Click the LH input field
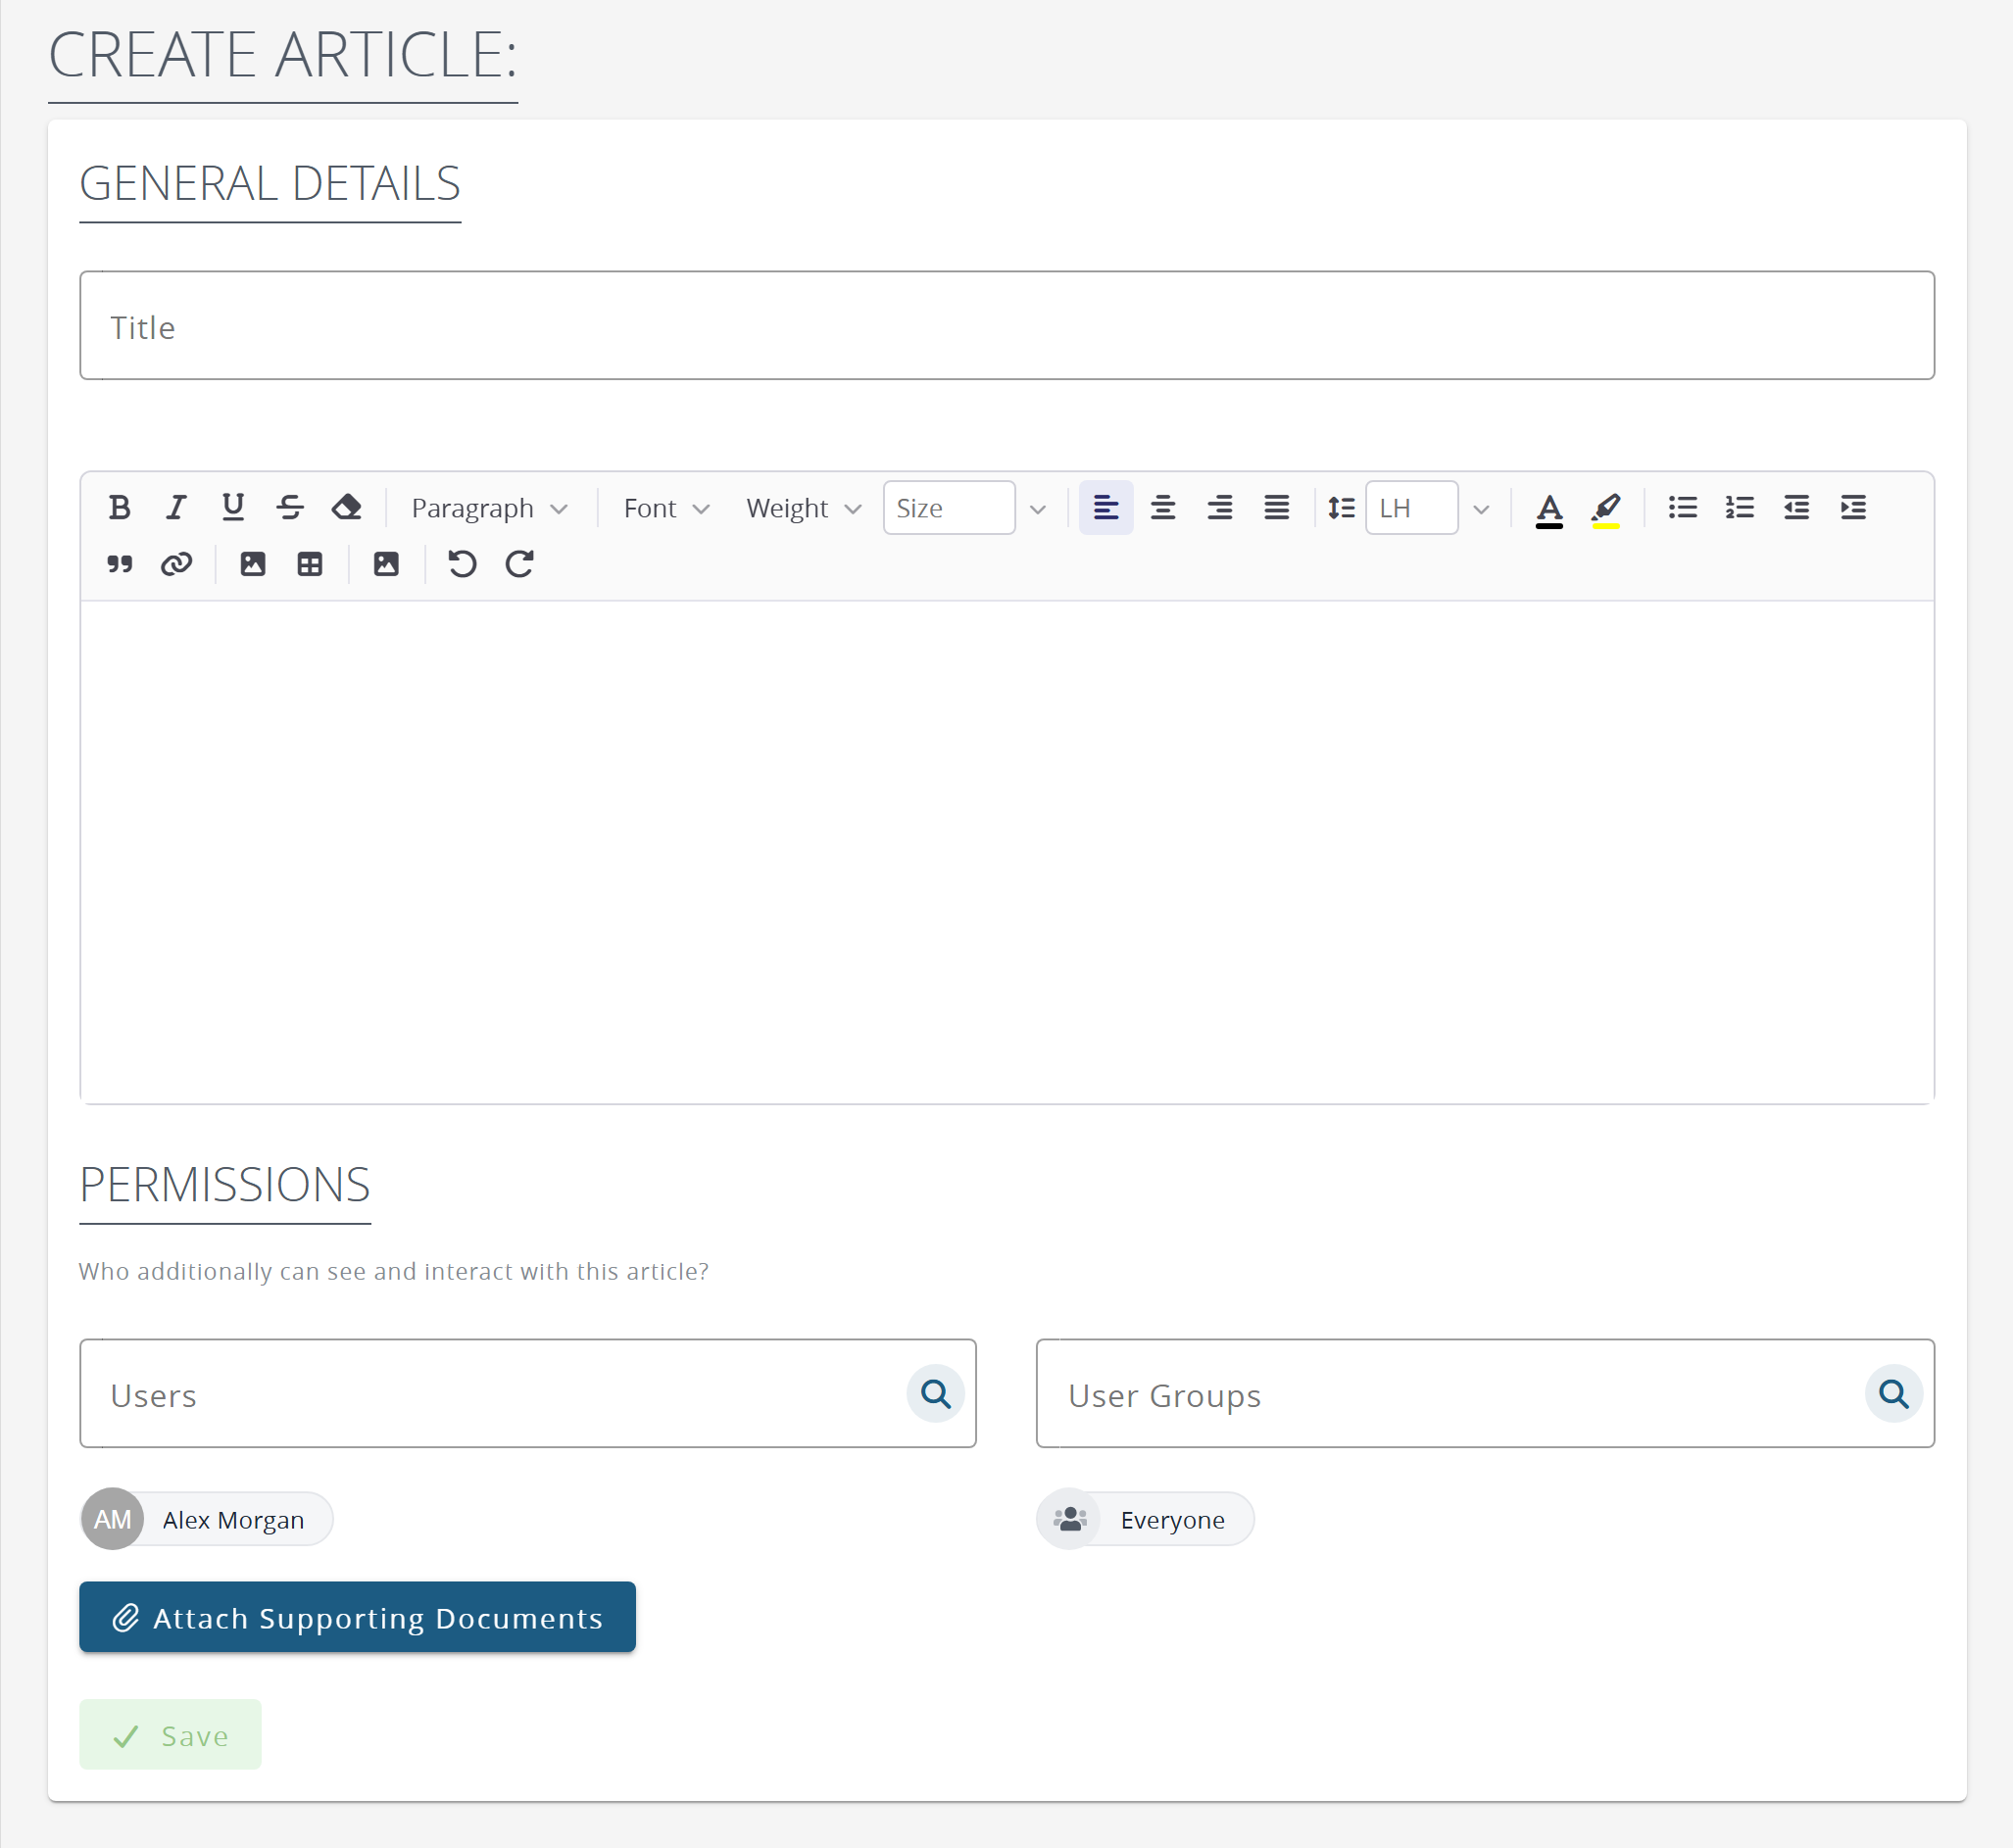 click(x=1411, y=508)
